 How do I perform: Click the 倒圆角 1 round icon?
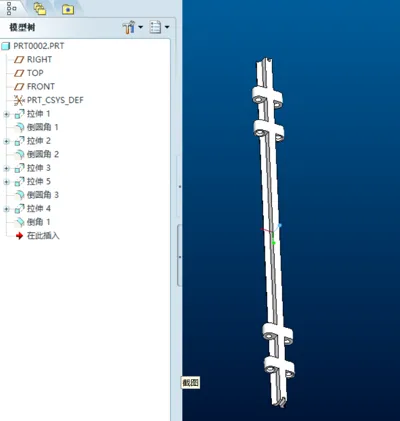point(20,127)
